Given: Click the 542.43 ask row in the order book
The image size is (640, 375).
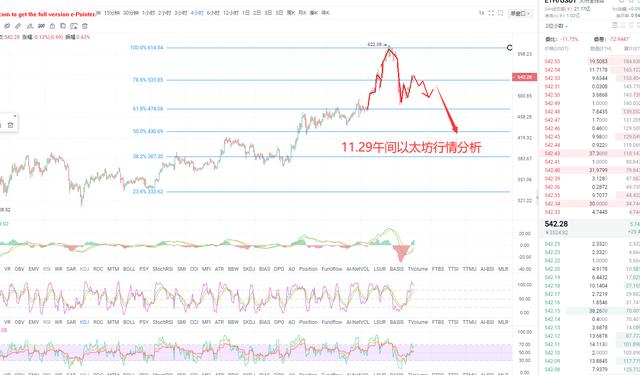Looking at the screenshot, I should pos(589,153).
